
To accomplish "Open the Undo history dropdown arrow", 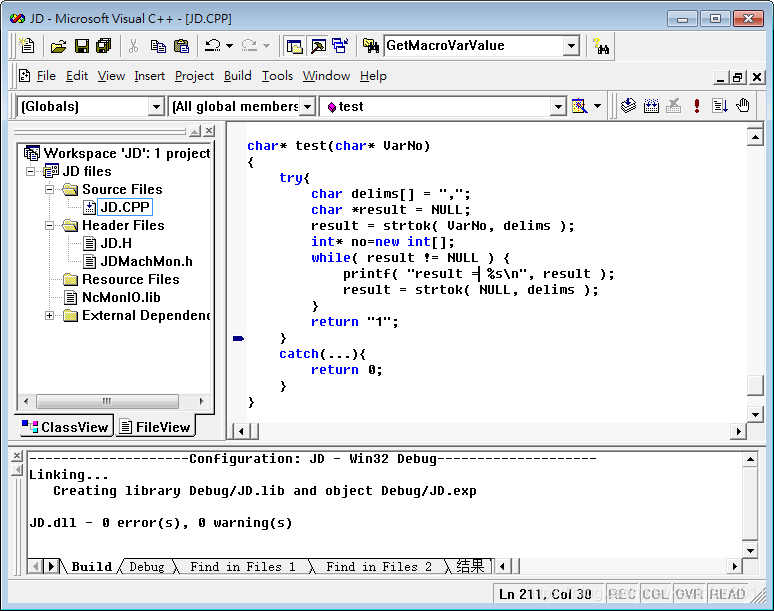I will tap(230, 46).
